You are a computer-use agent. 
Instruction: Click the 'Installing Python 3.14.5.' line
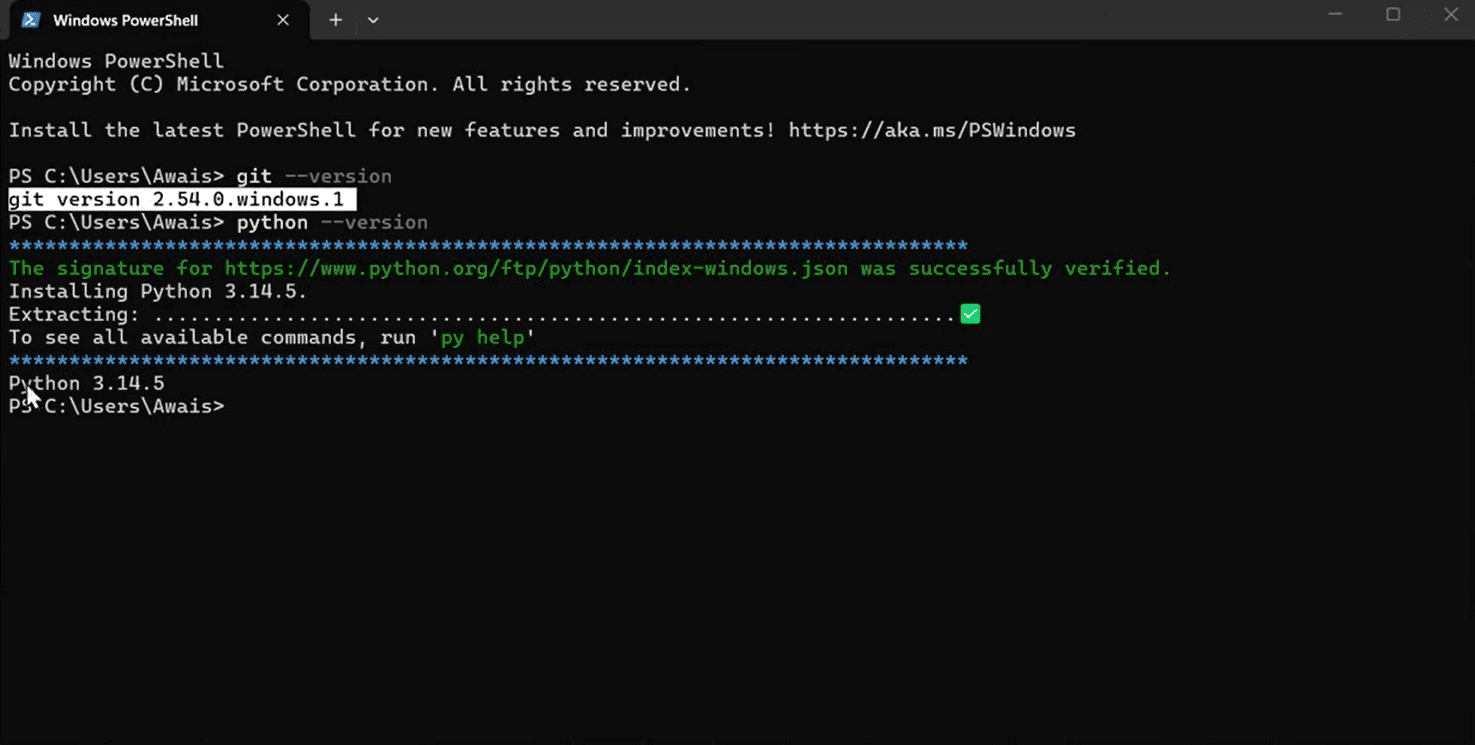158,291
